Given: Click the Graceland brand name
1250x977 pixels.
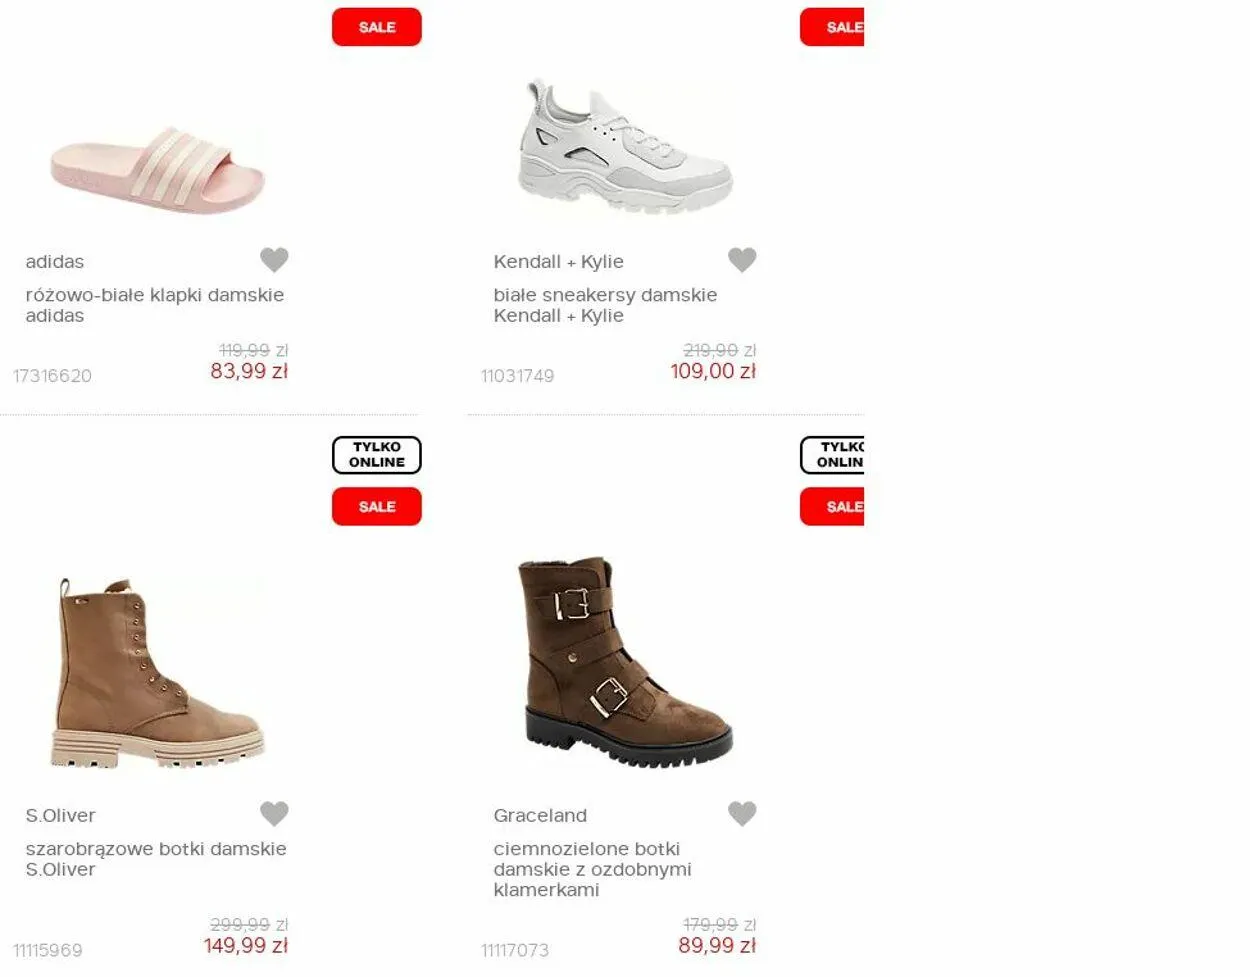Looking at the screenshot, I should click(x=540, y=815).
